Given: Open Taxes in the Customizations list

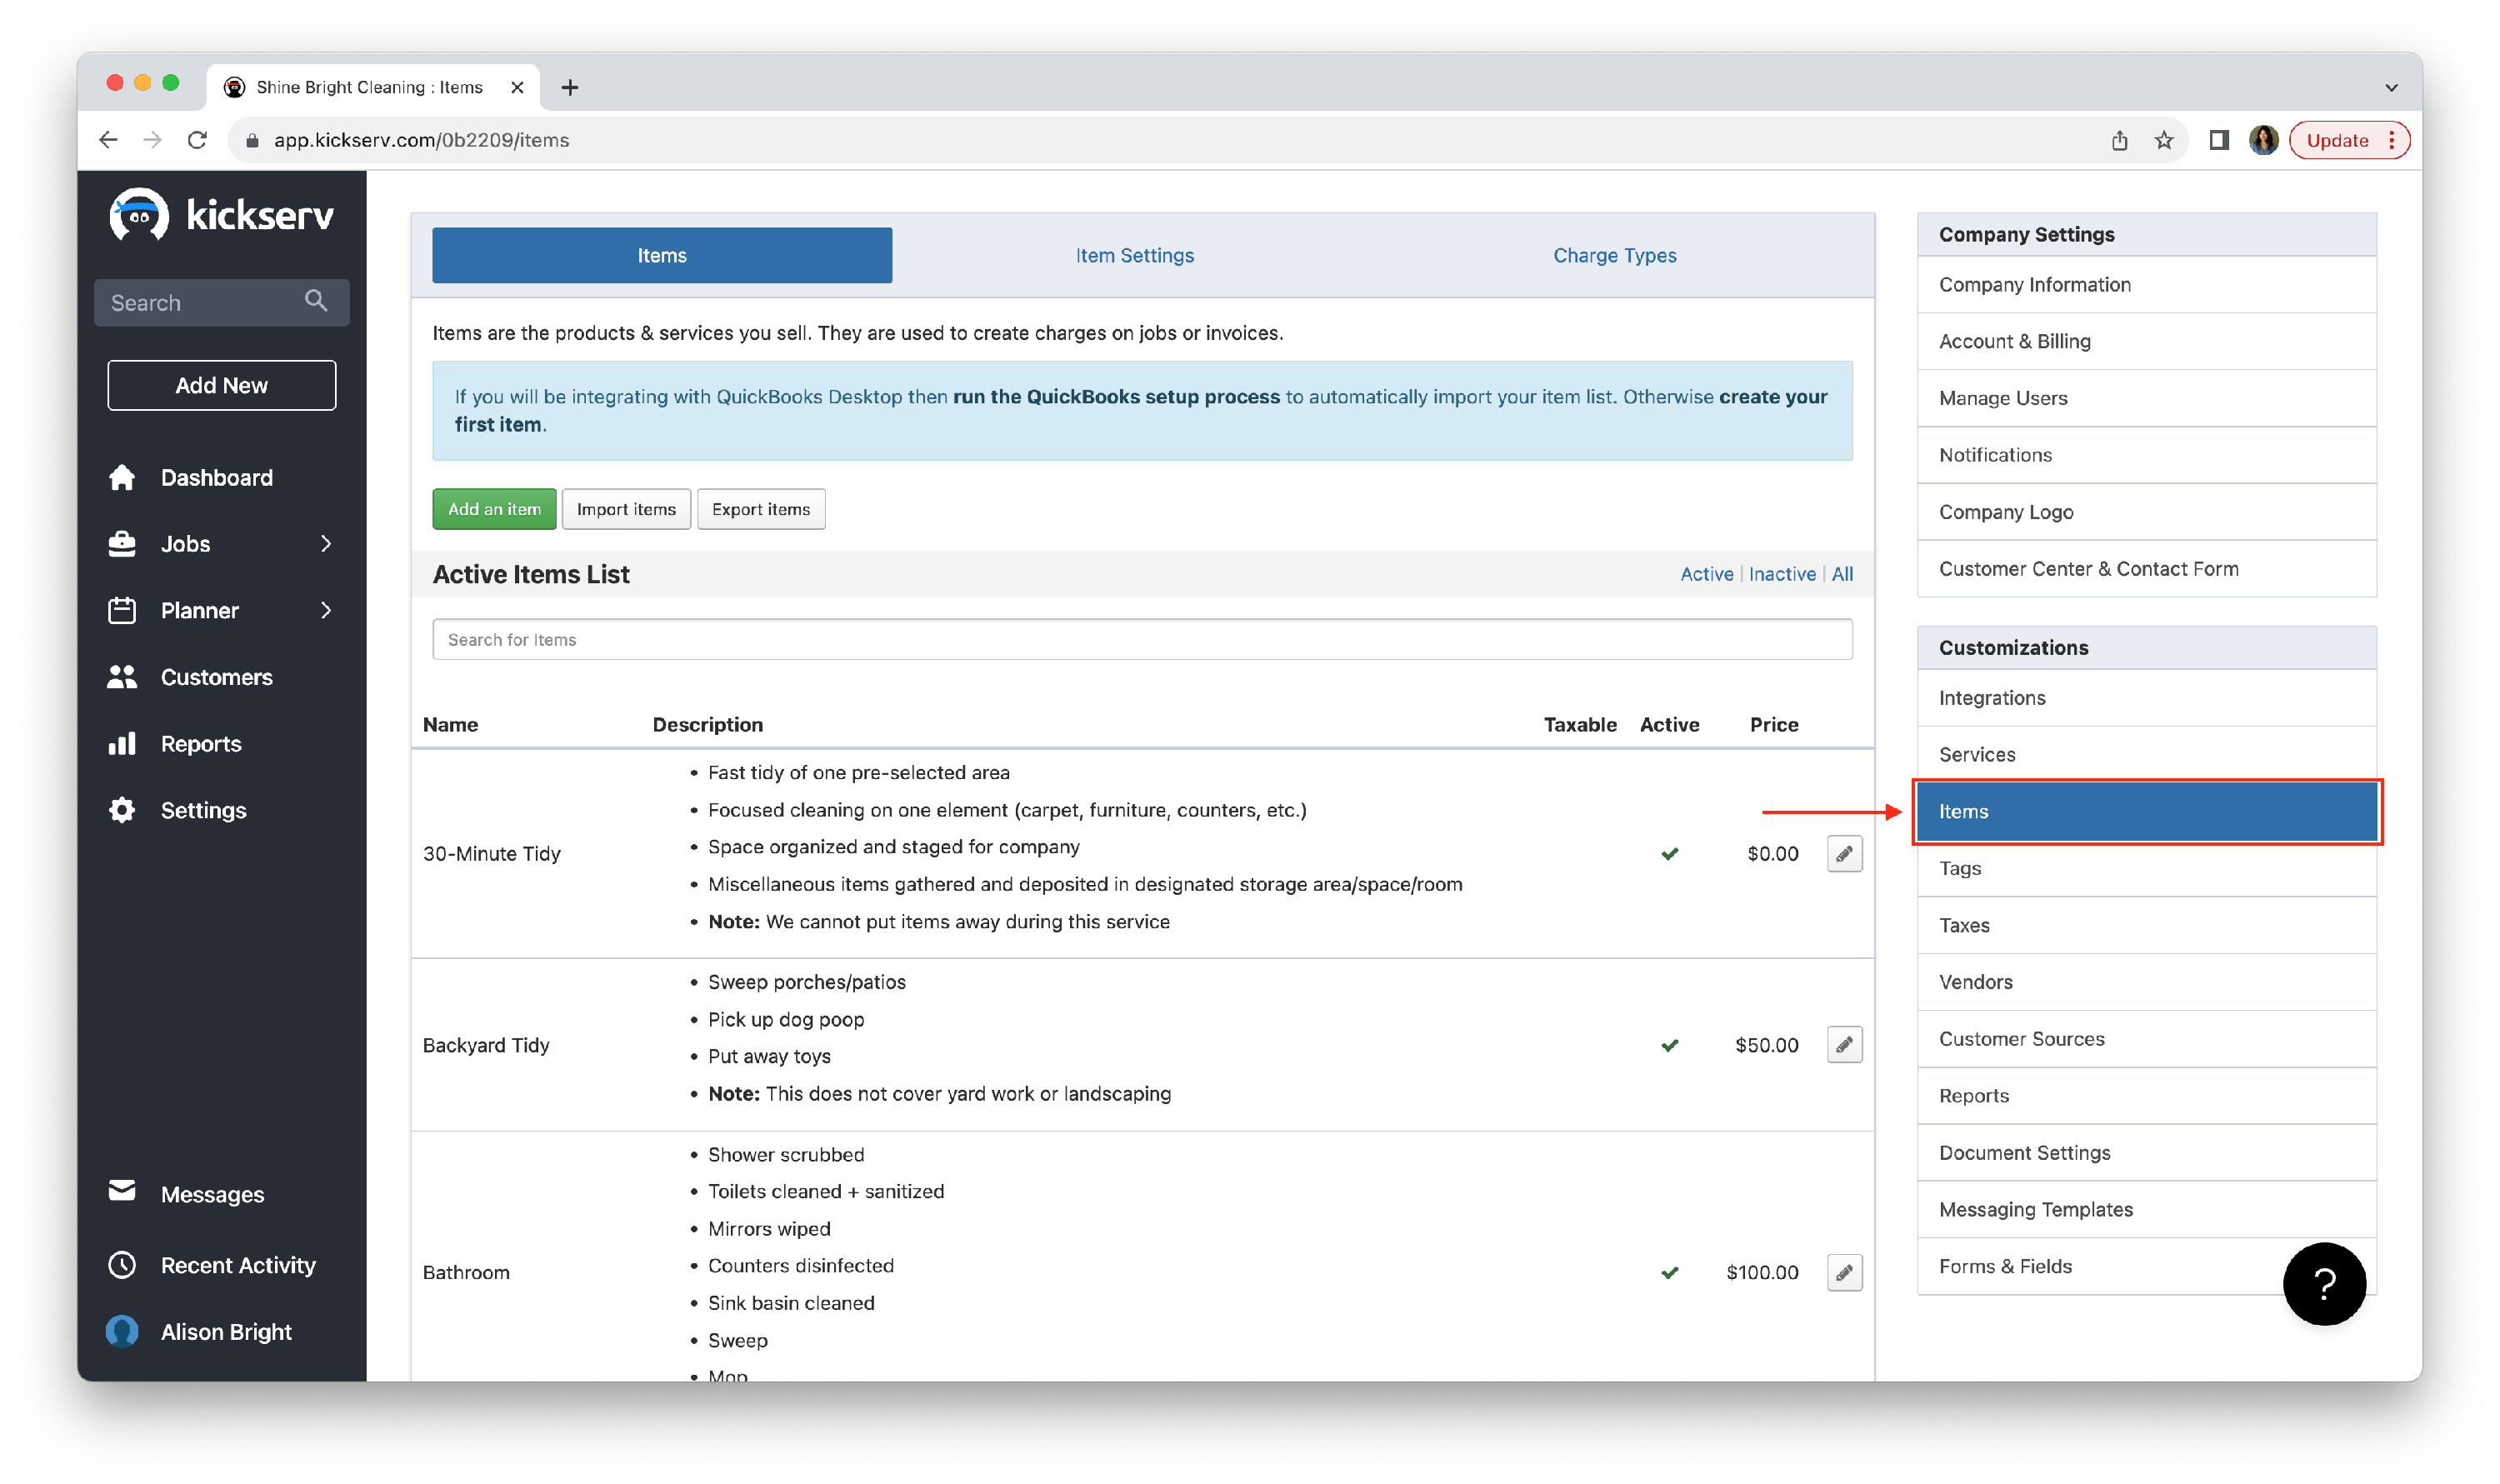Looking at the screenshot, I should tap(1964, 925).
